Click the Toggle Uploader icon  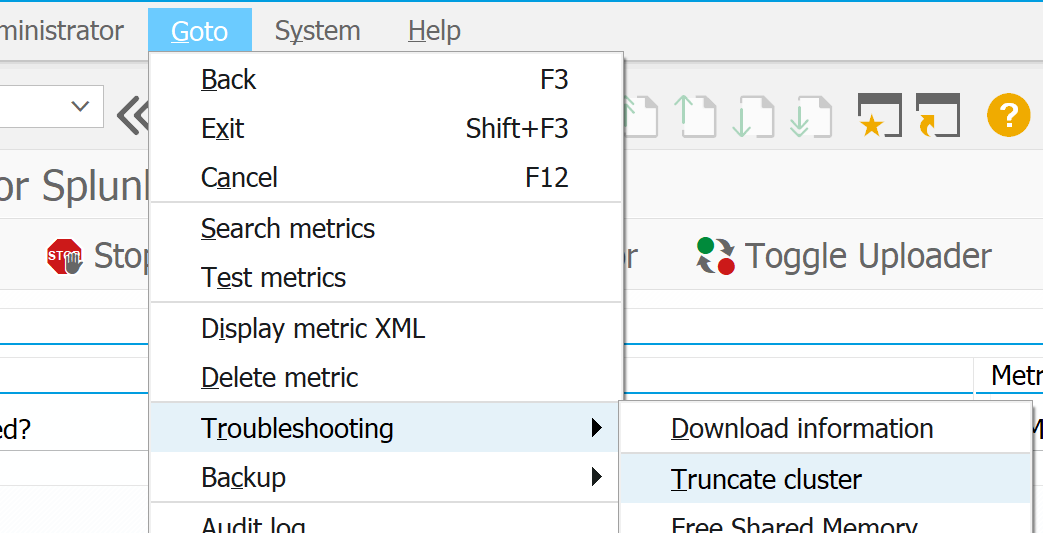coord(716,256)
